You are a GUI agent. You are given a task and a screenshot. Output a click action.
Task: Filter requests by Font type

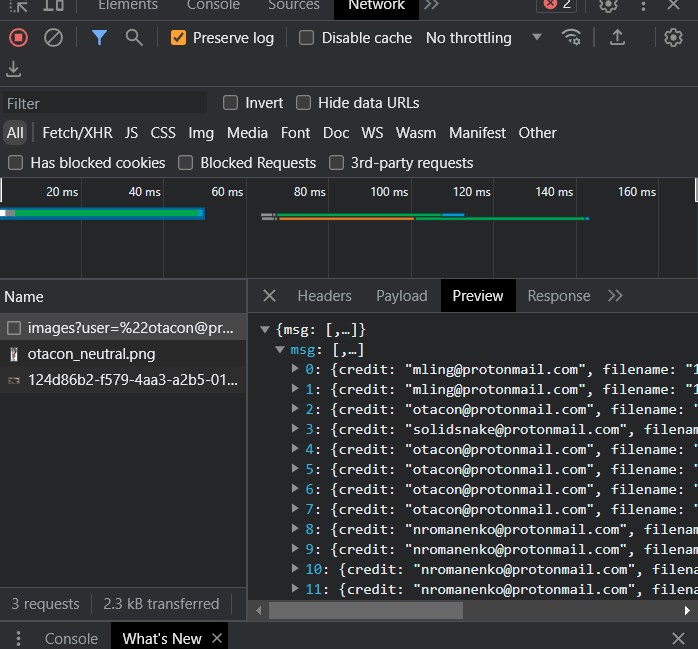295,133
